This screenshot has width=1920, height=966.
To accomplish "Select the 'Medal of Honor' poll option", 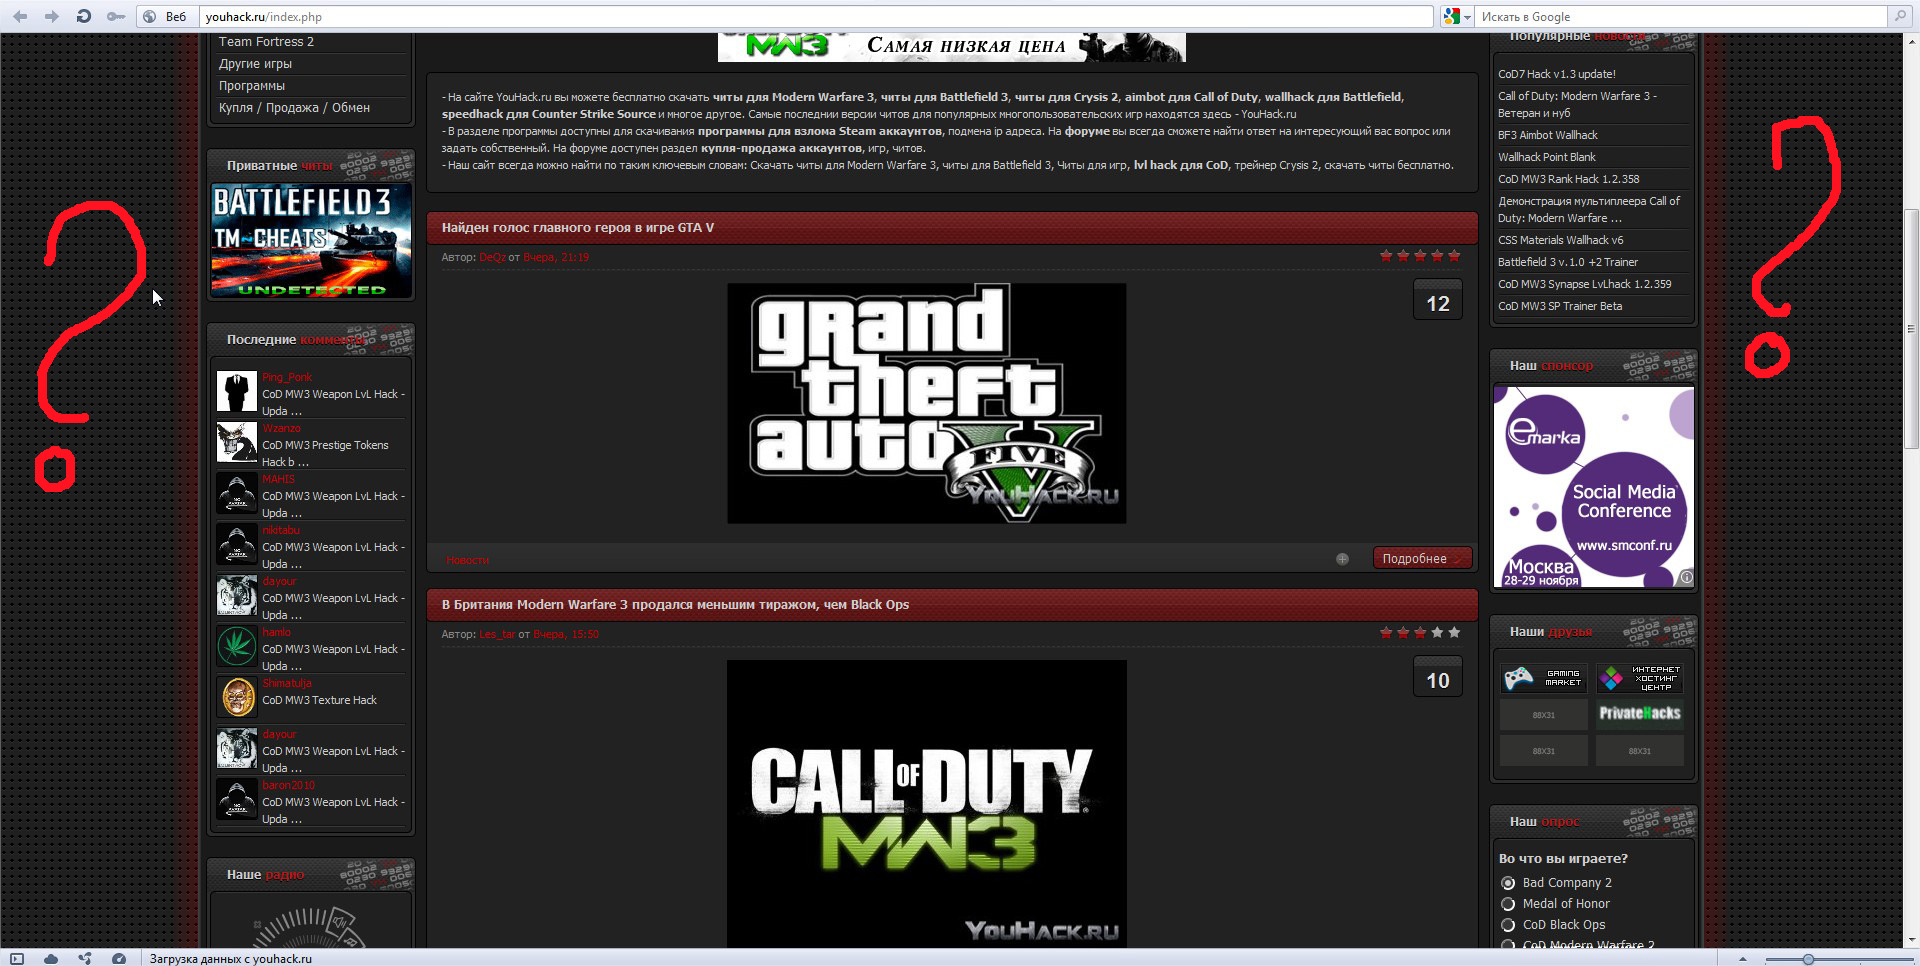I will click(1508, 904).
